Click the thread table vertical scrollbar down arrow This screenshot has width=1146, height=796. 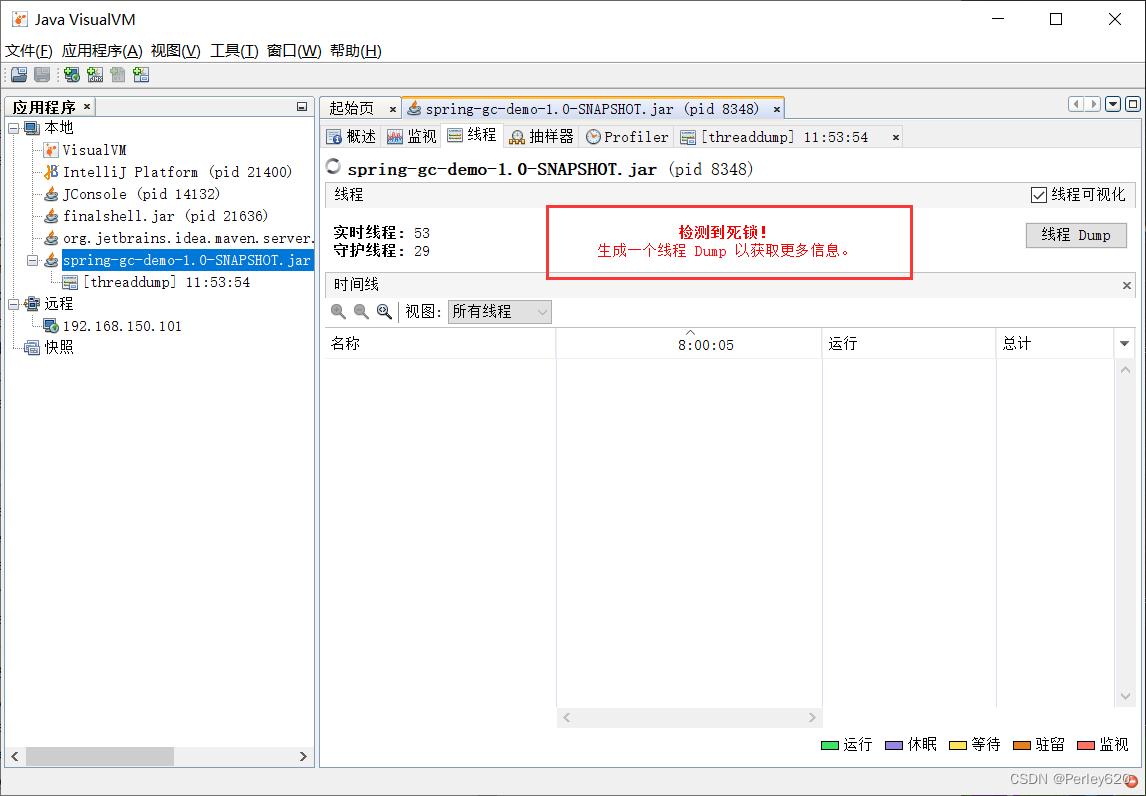tap(1126, 697)
